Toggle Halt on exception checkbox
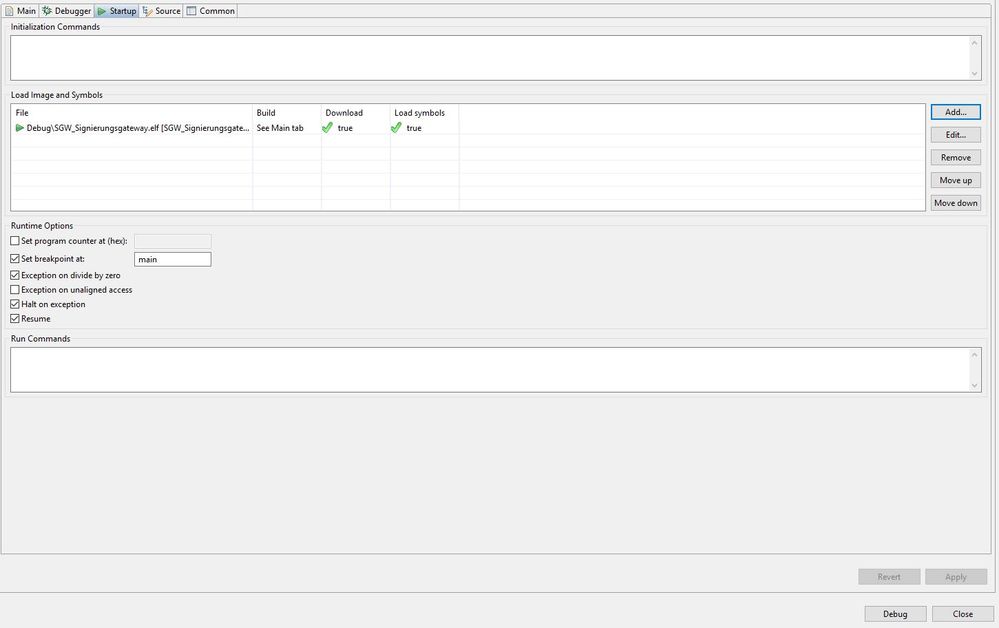 coord(15,304)
